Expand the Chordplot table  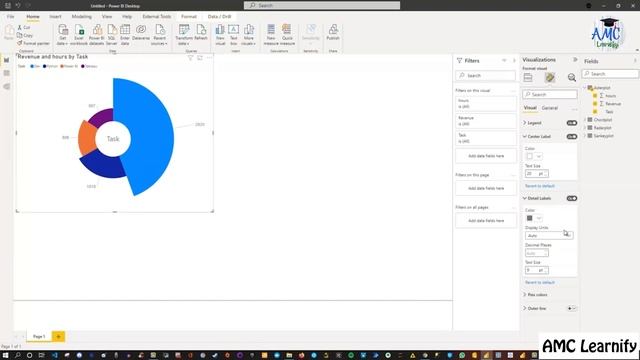click(x=585, y=120)
